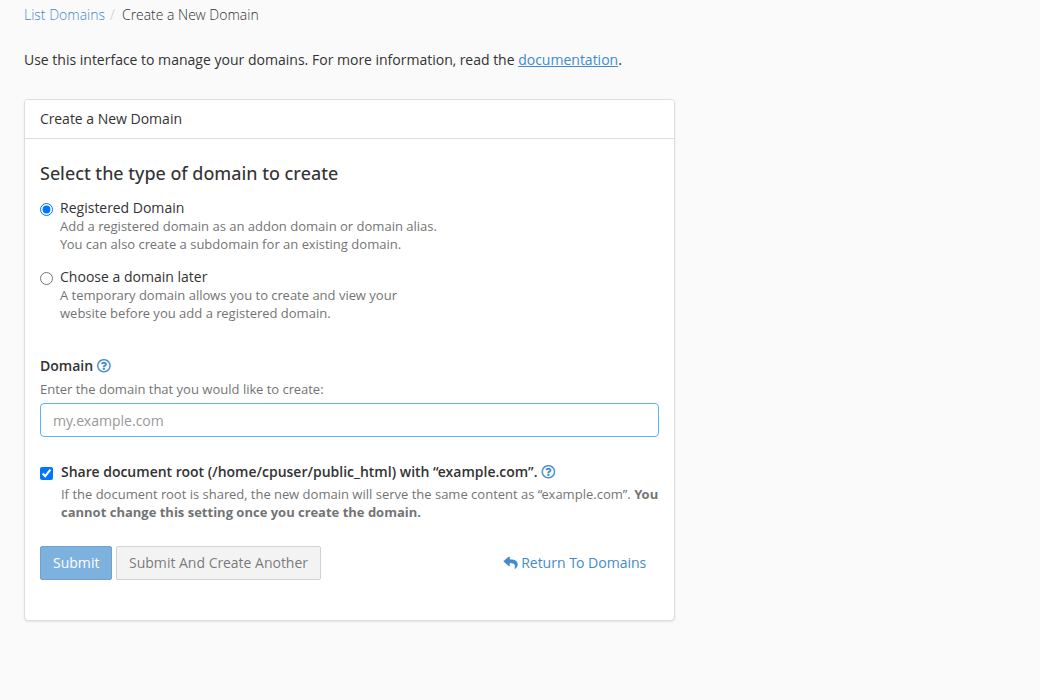Screen dimensions: 1040x700
Task: Click Submit And Create Another button
Action: 218,563
